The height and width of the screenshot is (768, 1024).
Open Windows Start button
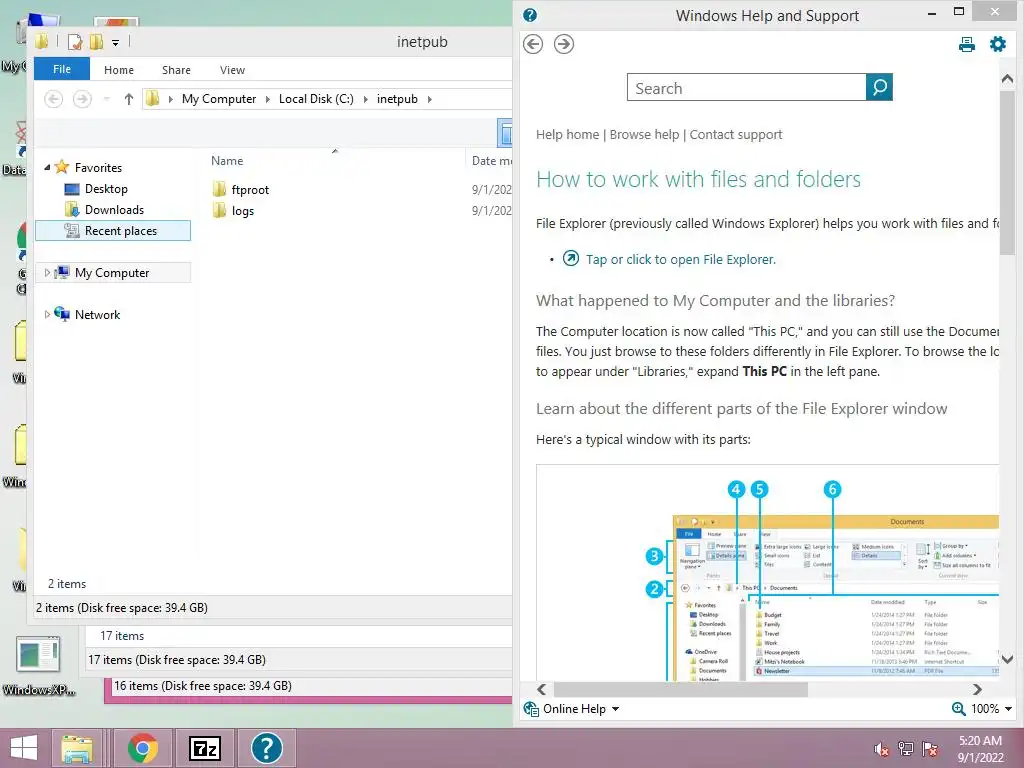(24, 748)
